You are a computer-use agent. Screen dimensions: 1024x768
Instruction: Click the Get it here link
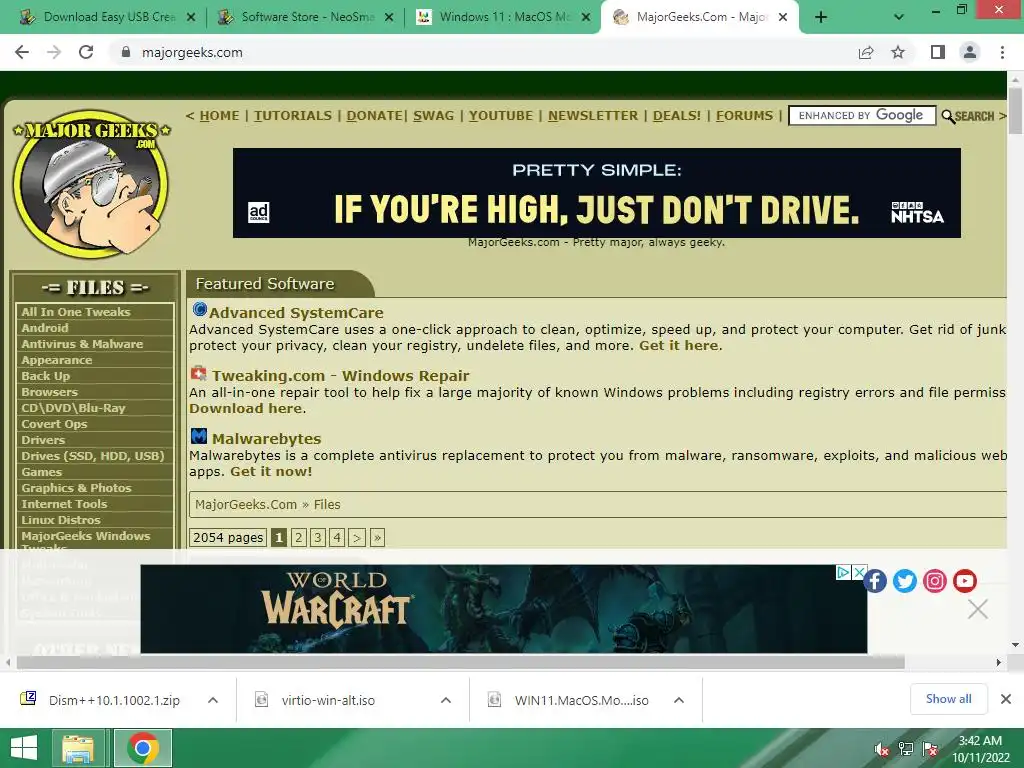pos(679,345)
